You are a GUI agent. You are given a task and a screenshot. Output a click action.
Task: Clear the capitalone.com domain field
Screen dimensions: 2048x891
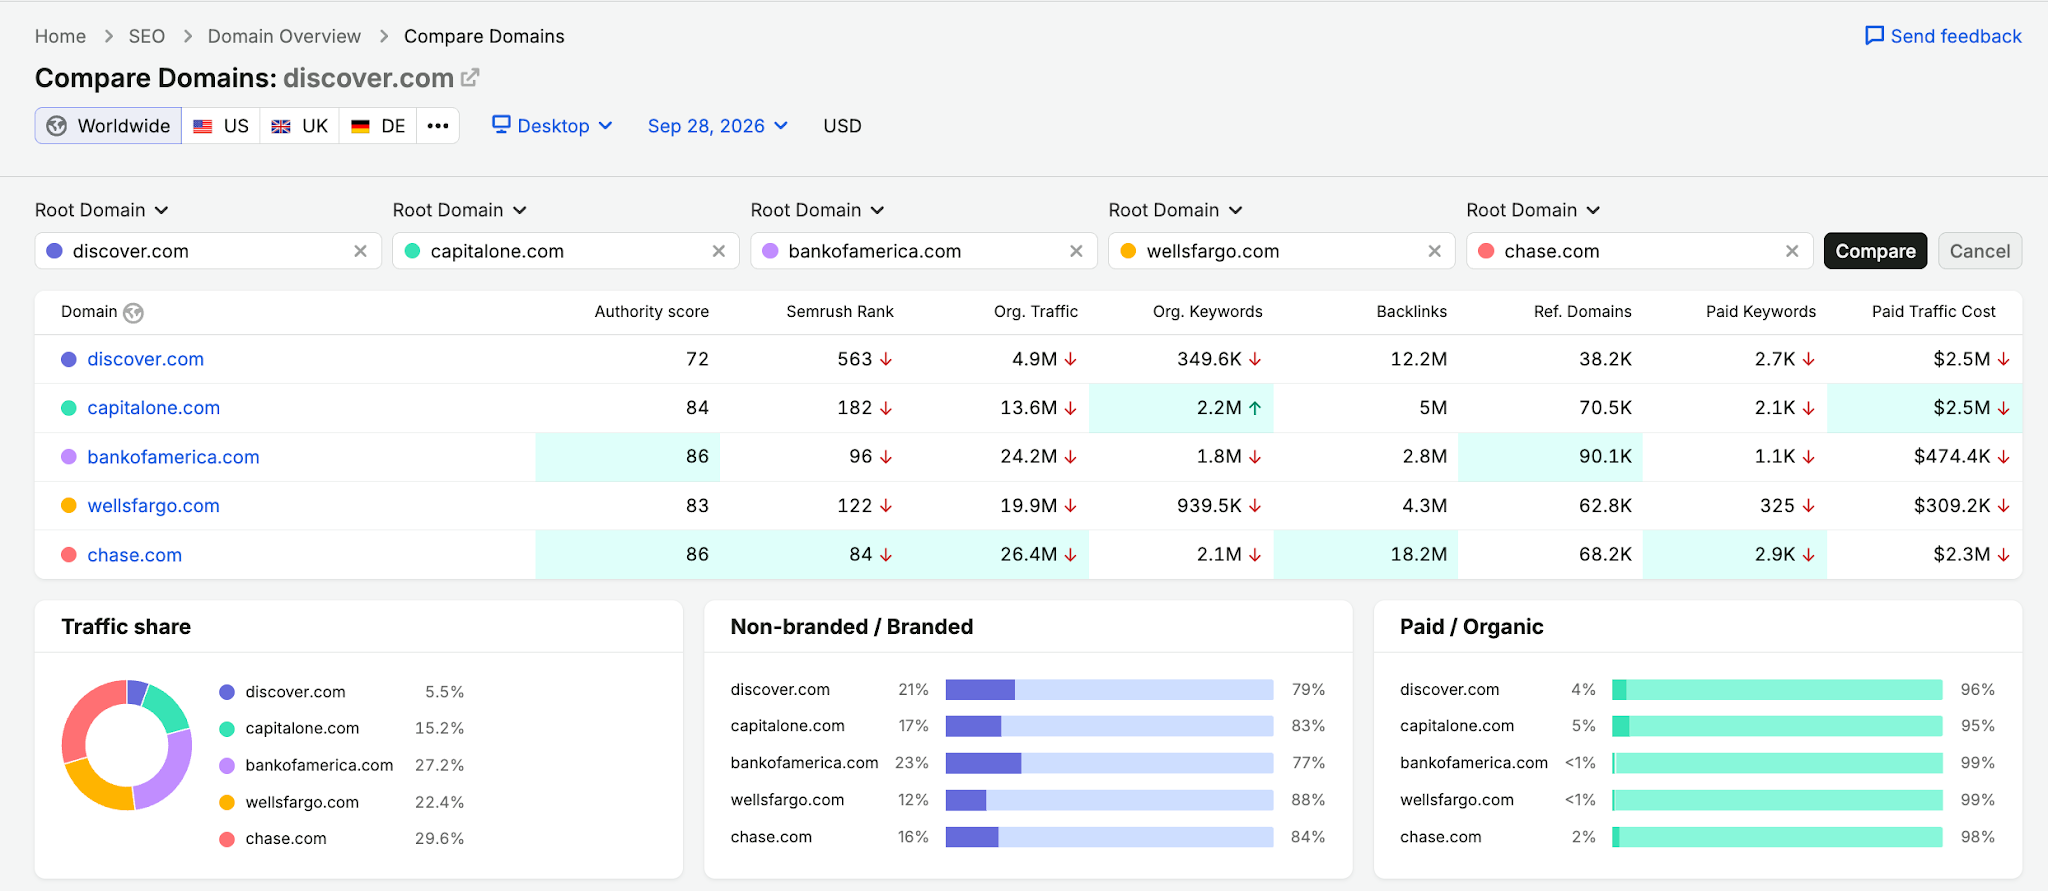(x=718, y=251)
